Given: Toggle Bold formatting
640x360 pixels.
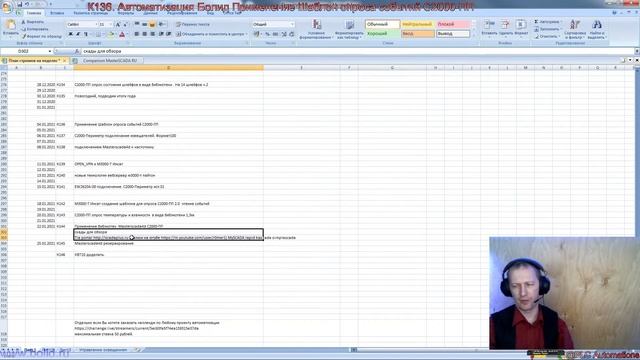Looking at the screenshot, I should [71, 34].
